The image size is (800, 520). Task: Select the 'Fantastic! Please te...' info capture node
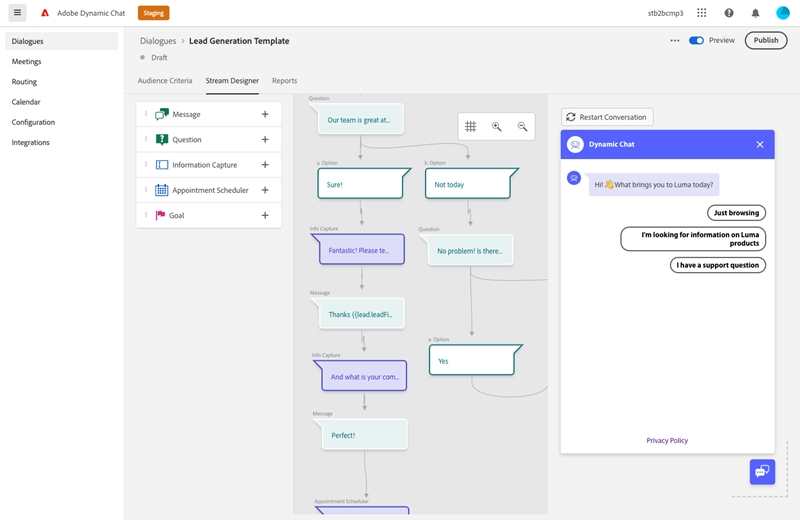point(361,250)
